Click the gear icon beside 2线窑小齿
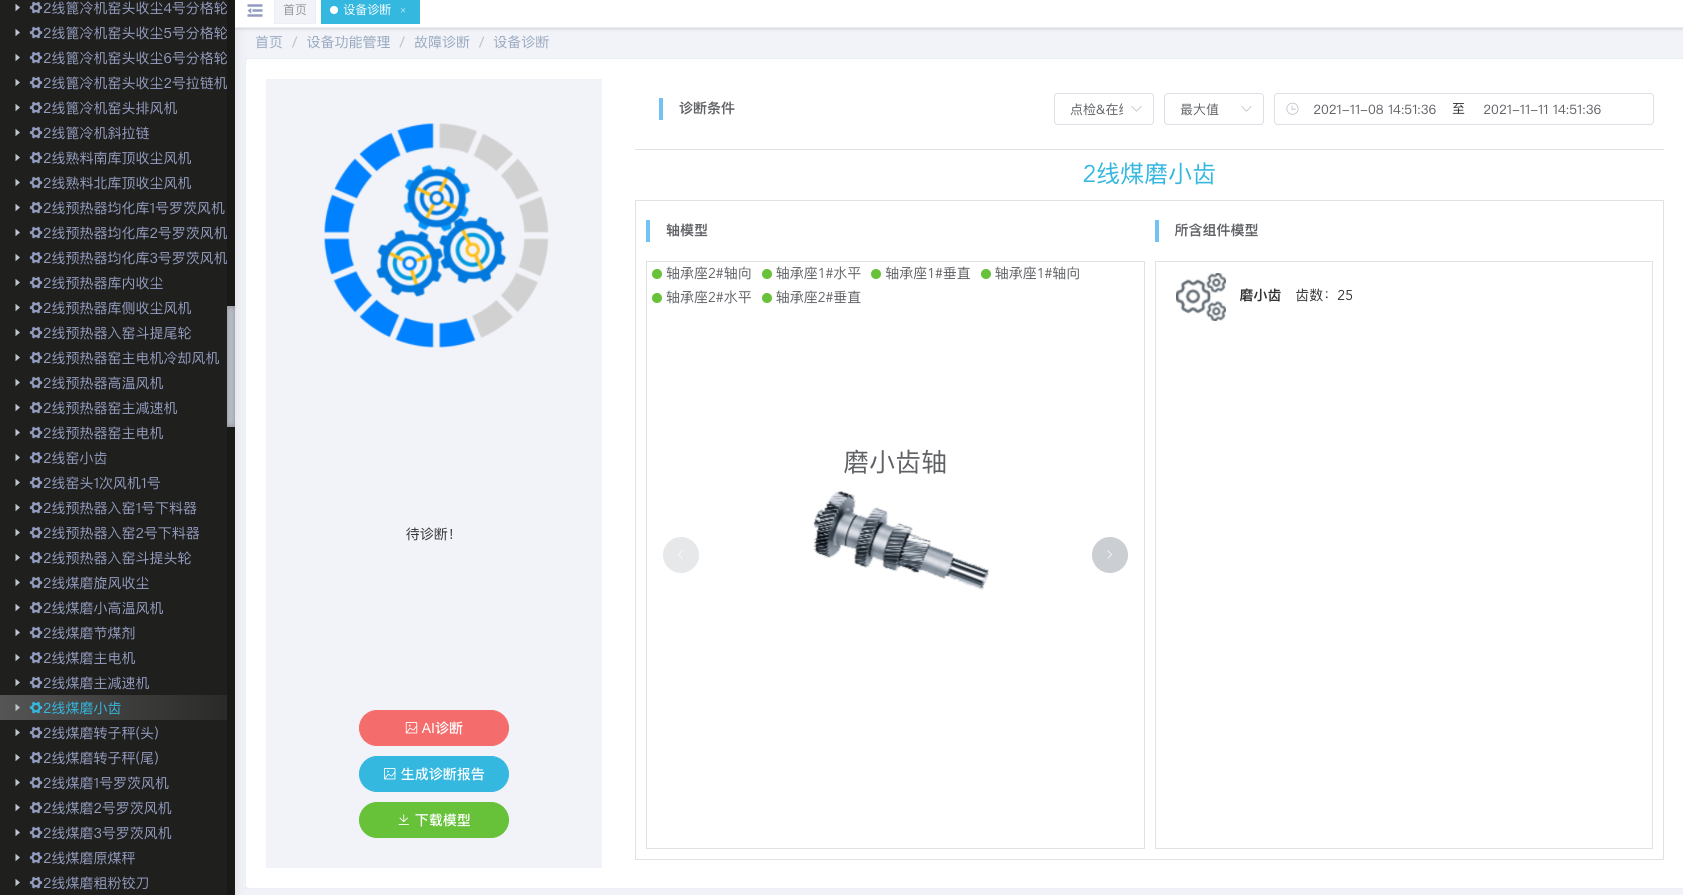Screen dimensions: 1683x895 coord(36,458)
